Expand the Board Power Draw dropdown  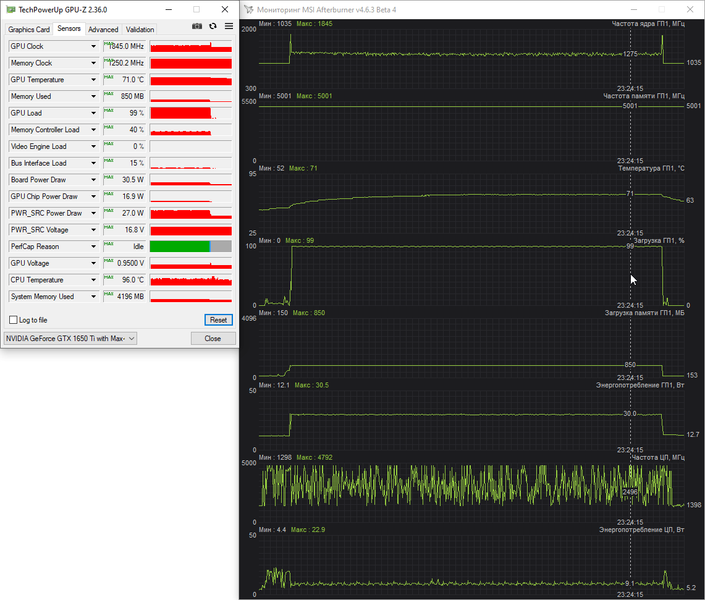point(94,180)
